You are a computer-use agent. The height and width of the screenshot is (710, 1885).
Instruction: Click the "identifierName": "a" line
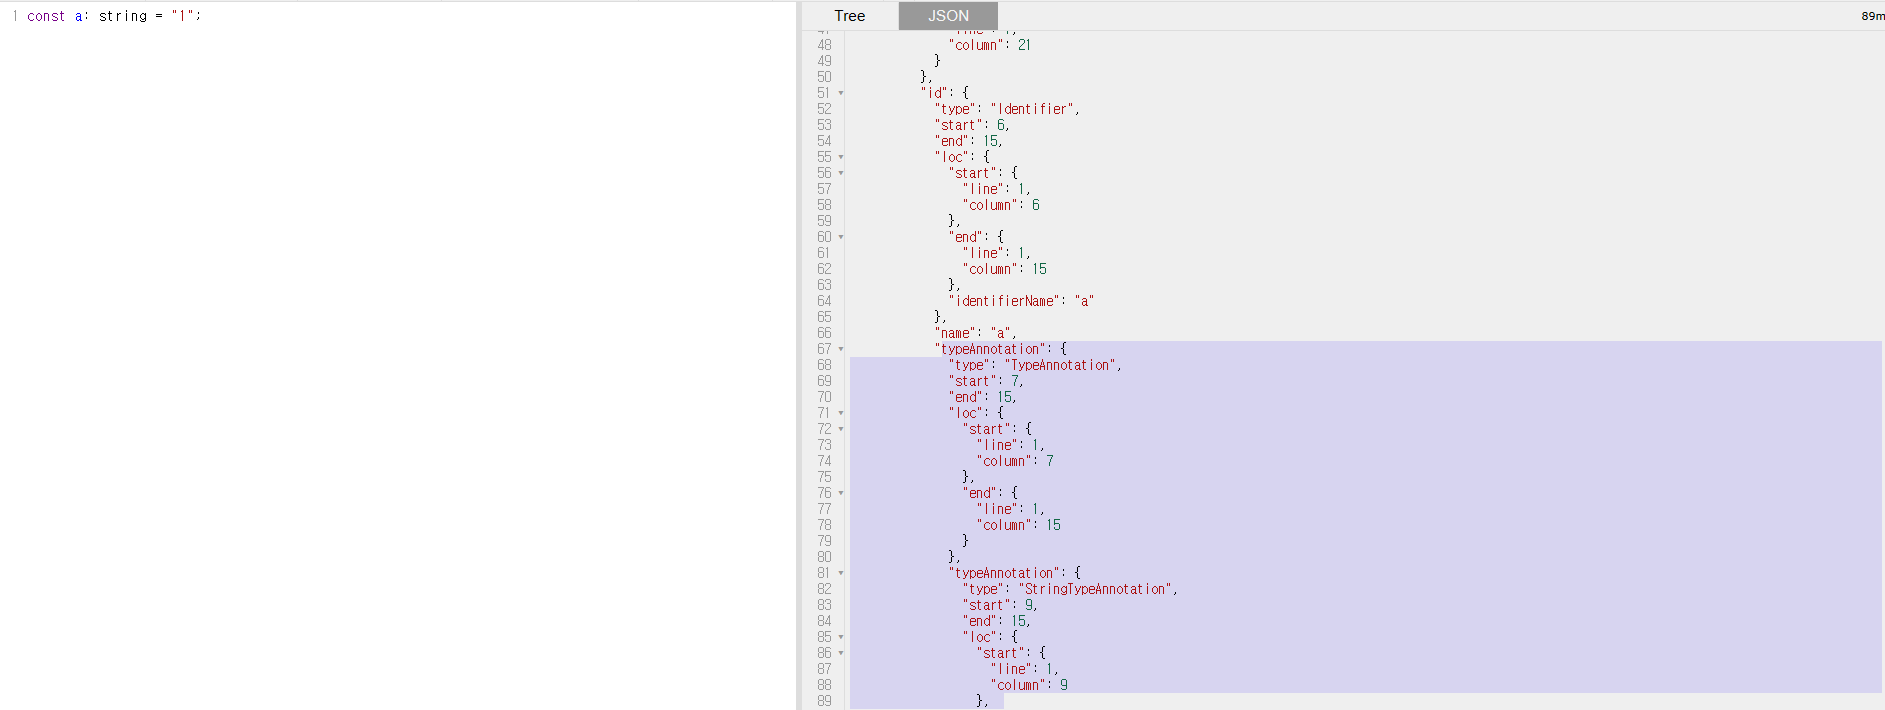(x=1021, y=301)
